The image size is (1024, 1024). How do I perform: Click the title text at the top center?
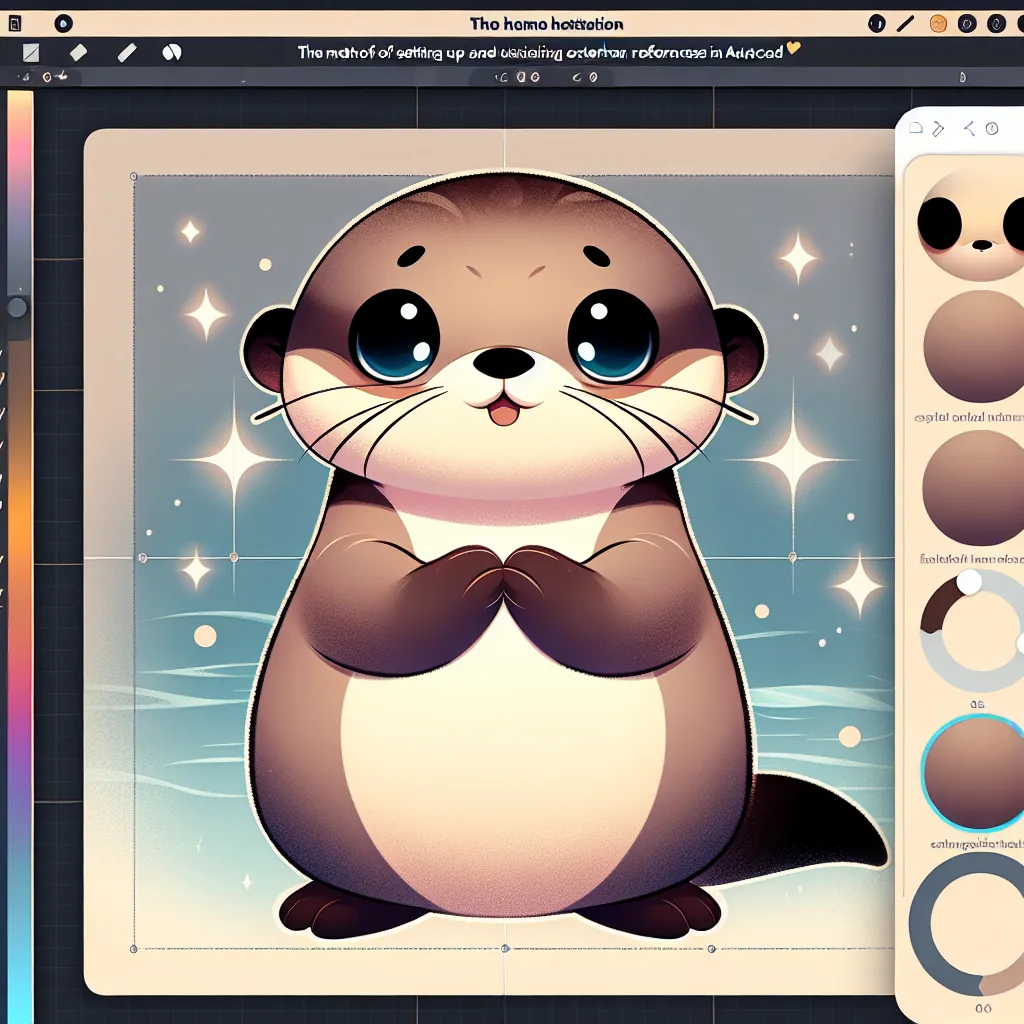pos(547,24)
